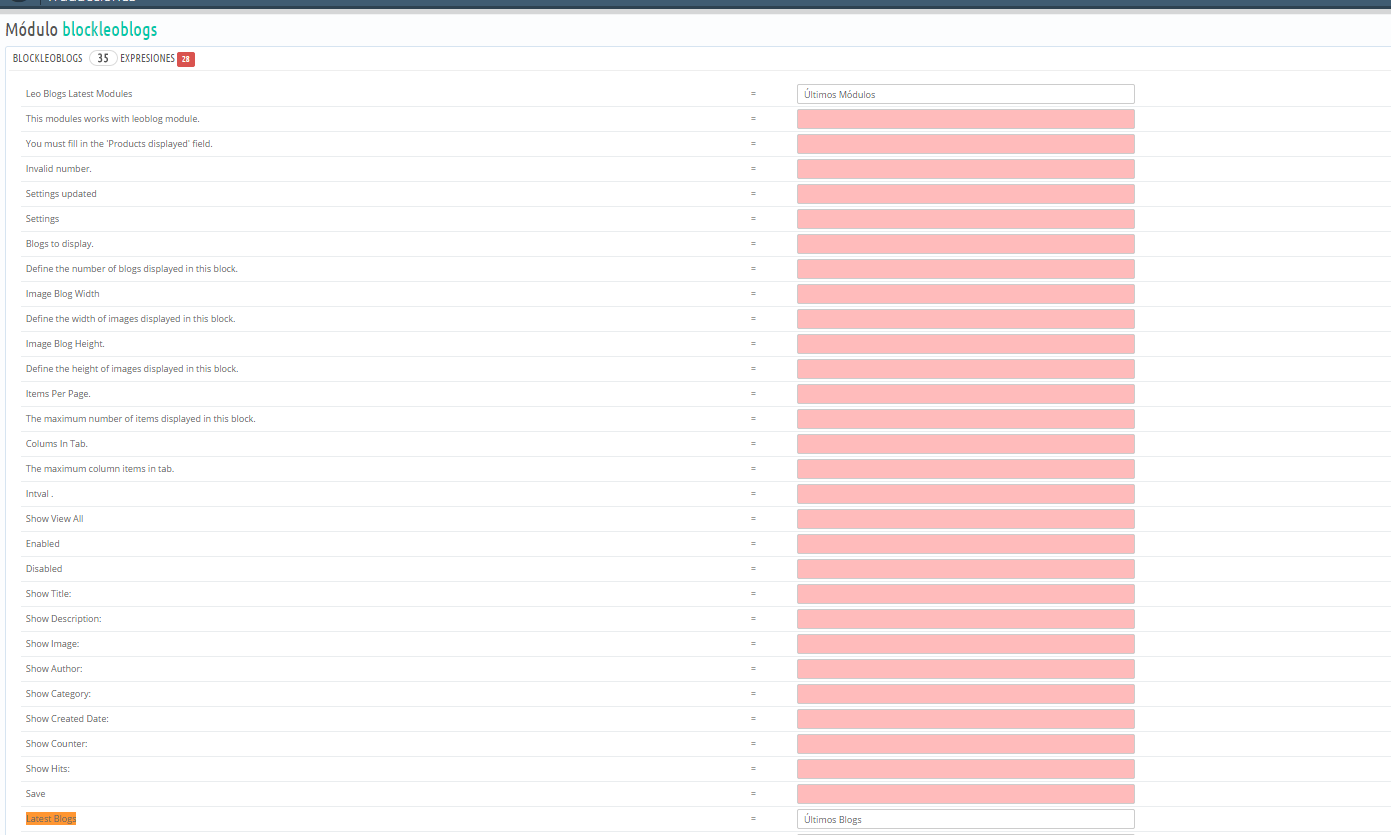
Task: Click 'Show Description:' translation field
Action: point(965,619)
